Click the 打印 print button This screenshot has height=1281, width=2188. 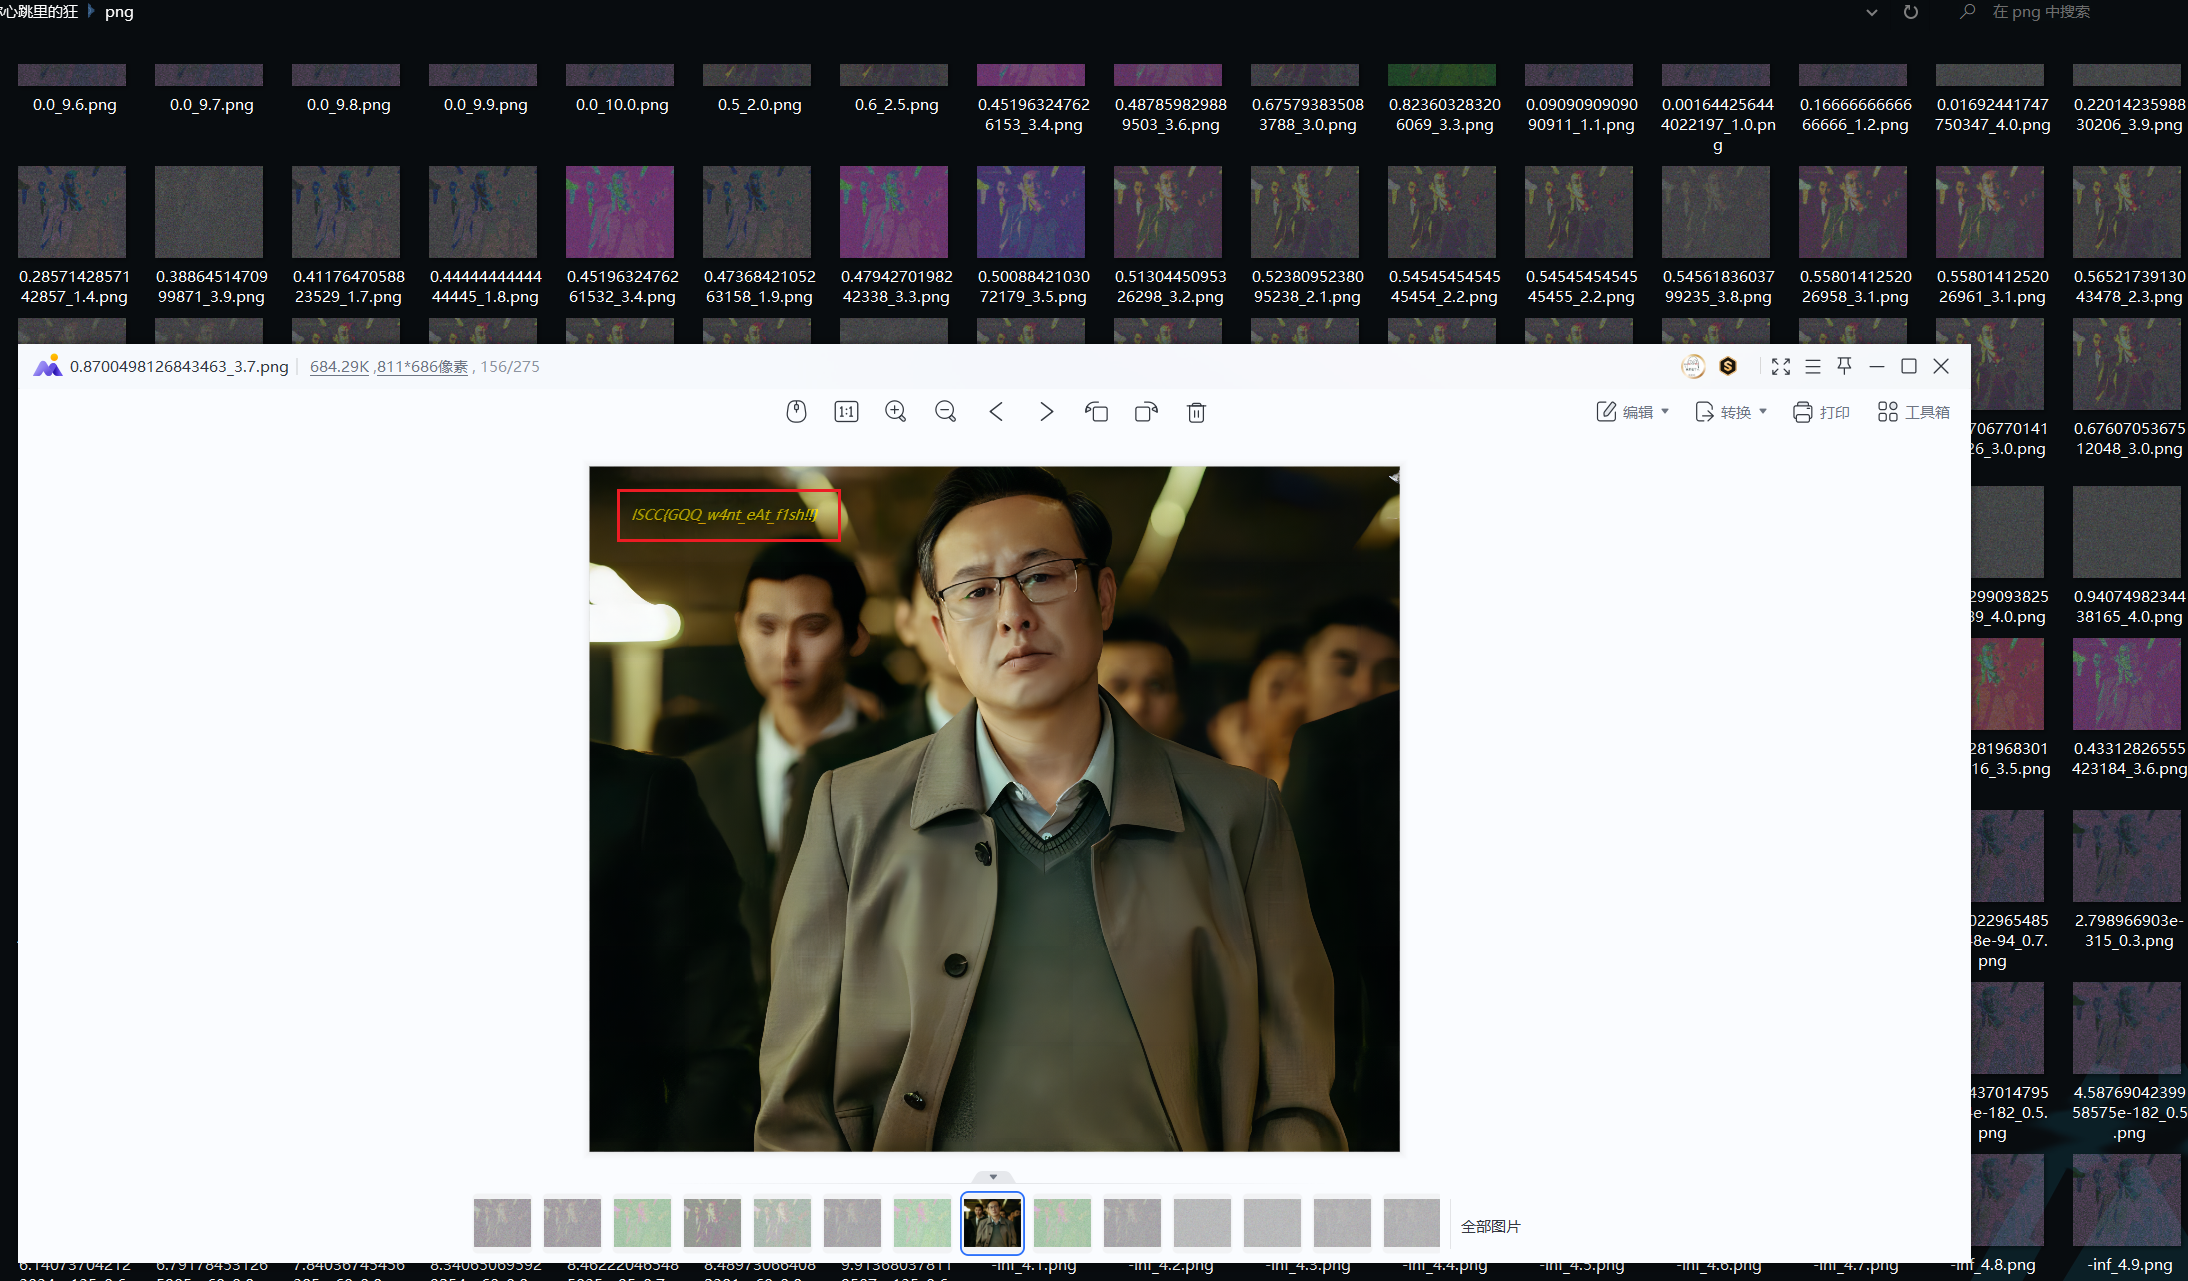point(1822,412)
